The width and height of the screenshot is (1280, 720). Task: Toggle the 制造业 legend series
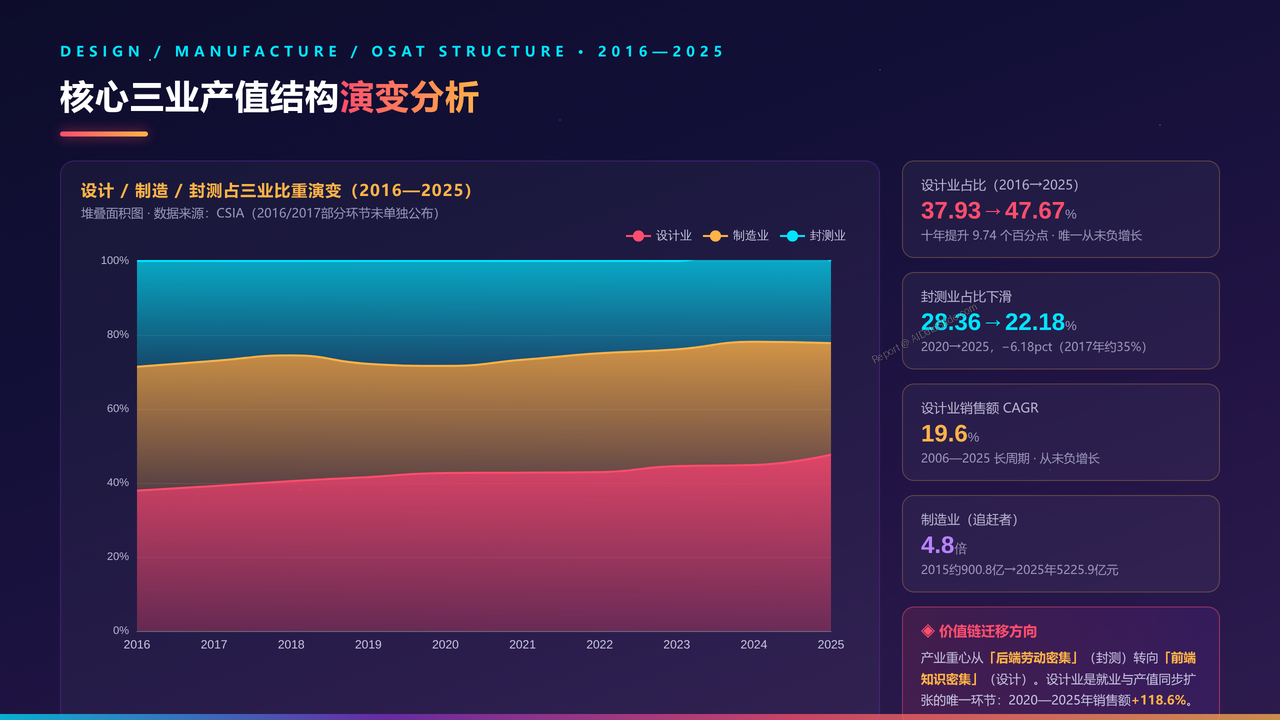736,236
